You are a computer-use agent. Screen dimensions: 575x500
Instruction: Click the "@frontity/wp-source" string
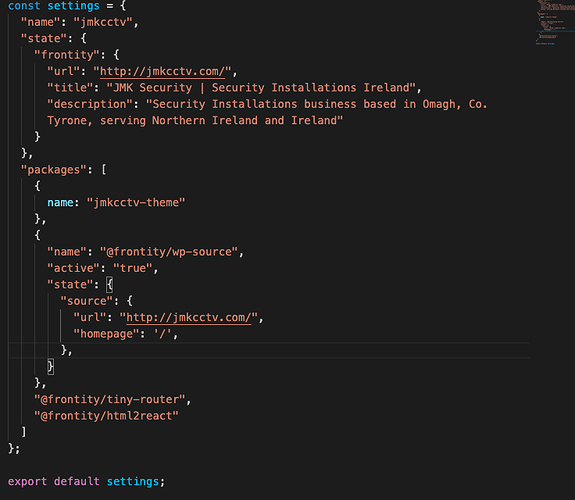click(169, 252)
